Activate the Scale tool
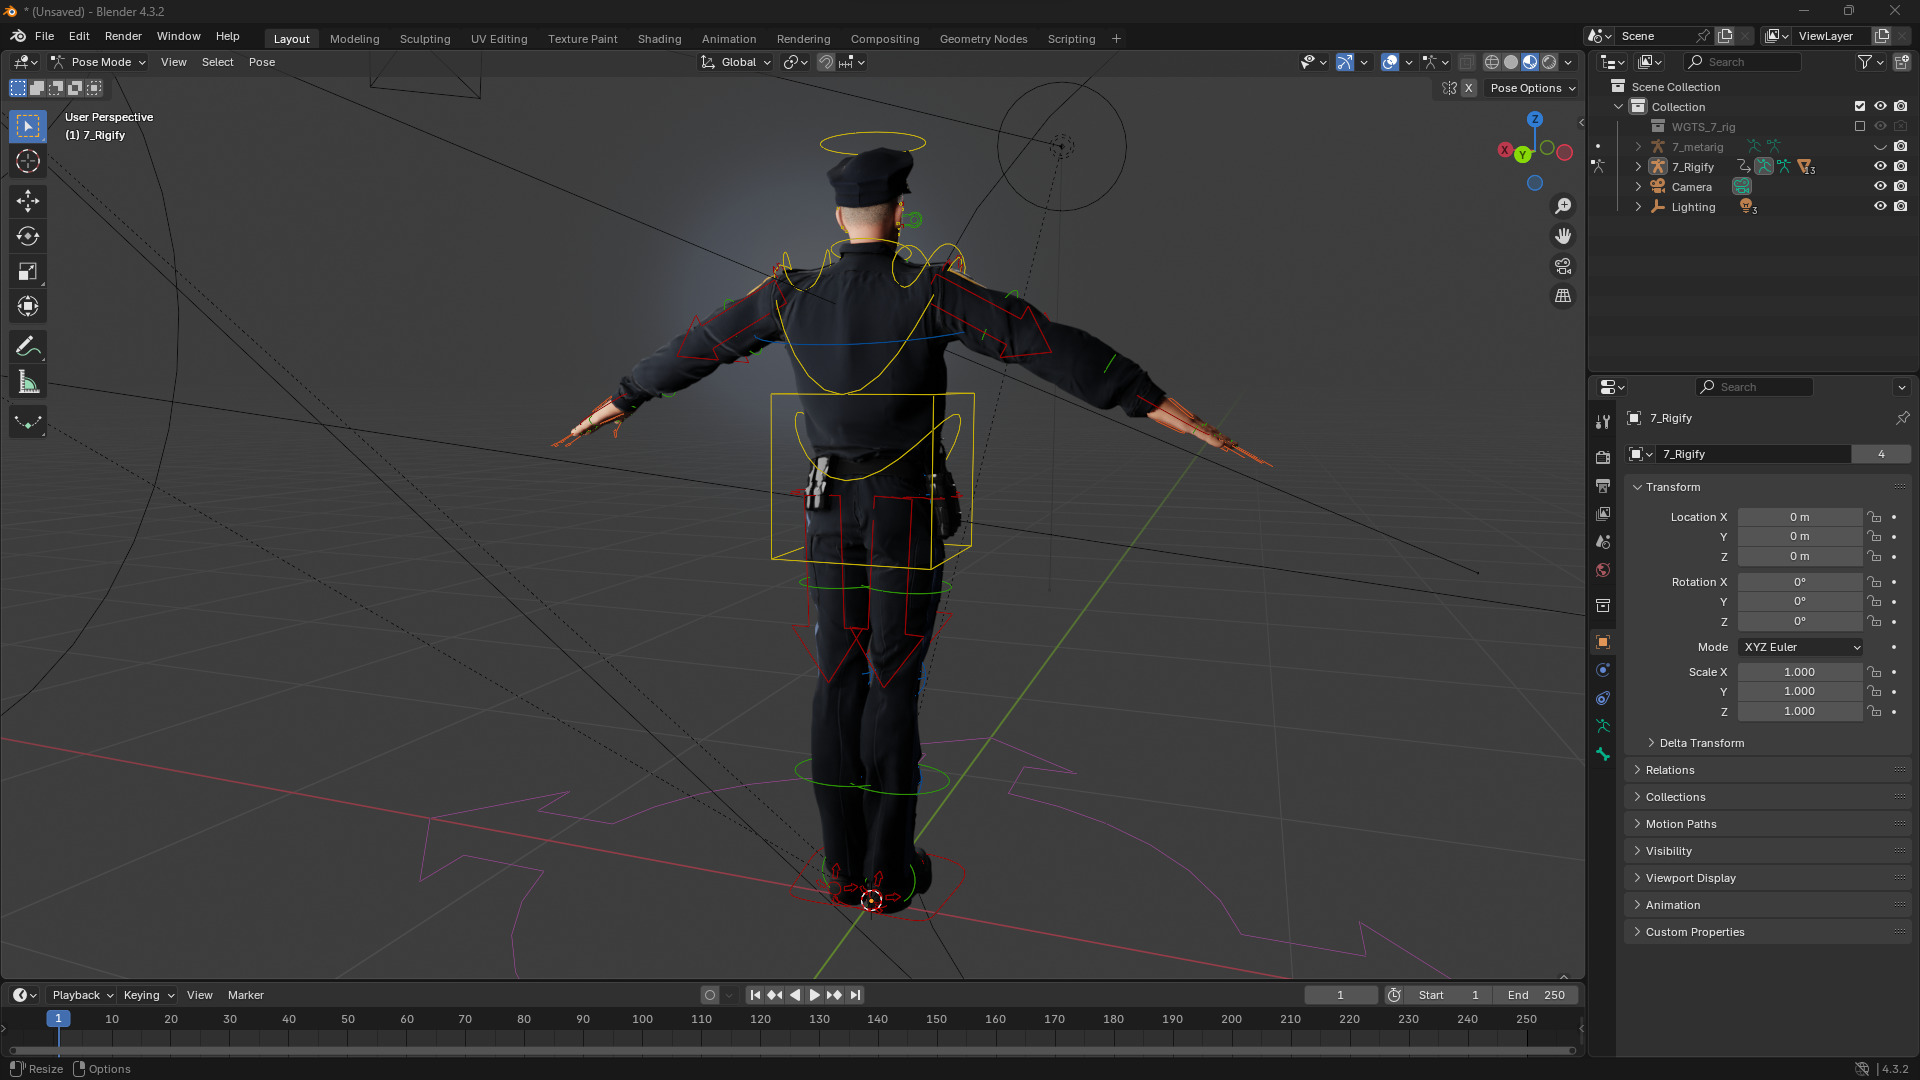 point(28,271)
